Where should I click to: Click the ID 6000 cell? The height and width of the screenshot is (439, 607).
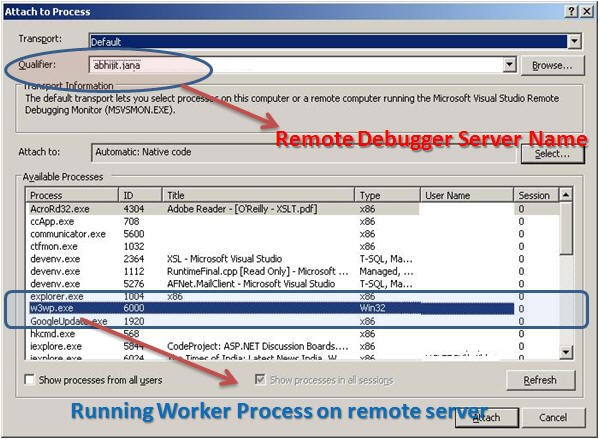click(134, 308)
